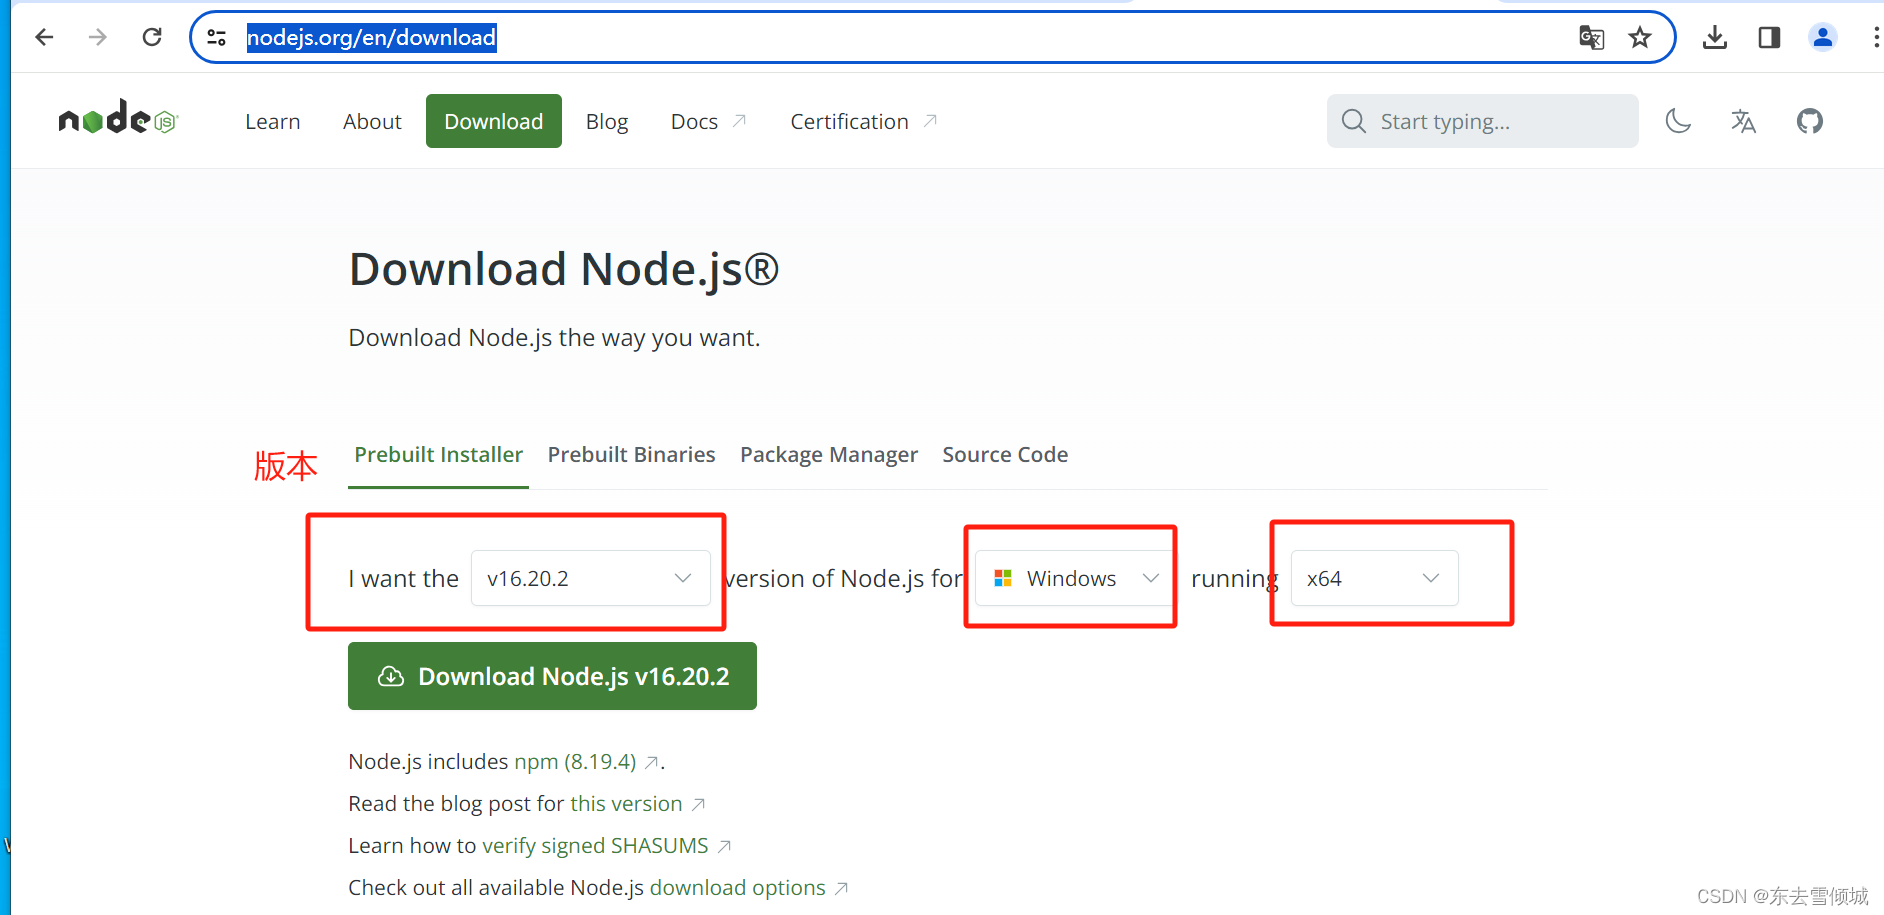Click the translate page icon in the address bar
Screen dimensions: 1884x915
pyautogui.click(x=1591, y=38)
